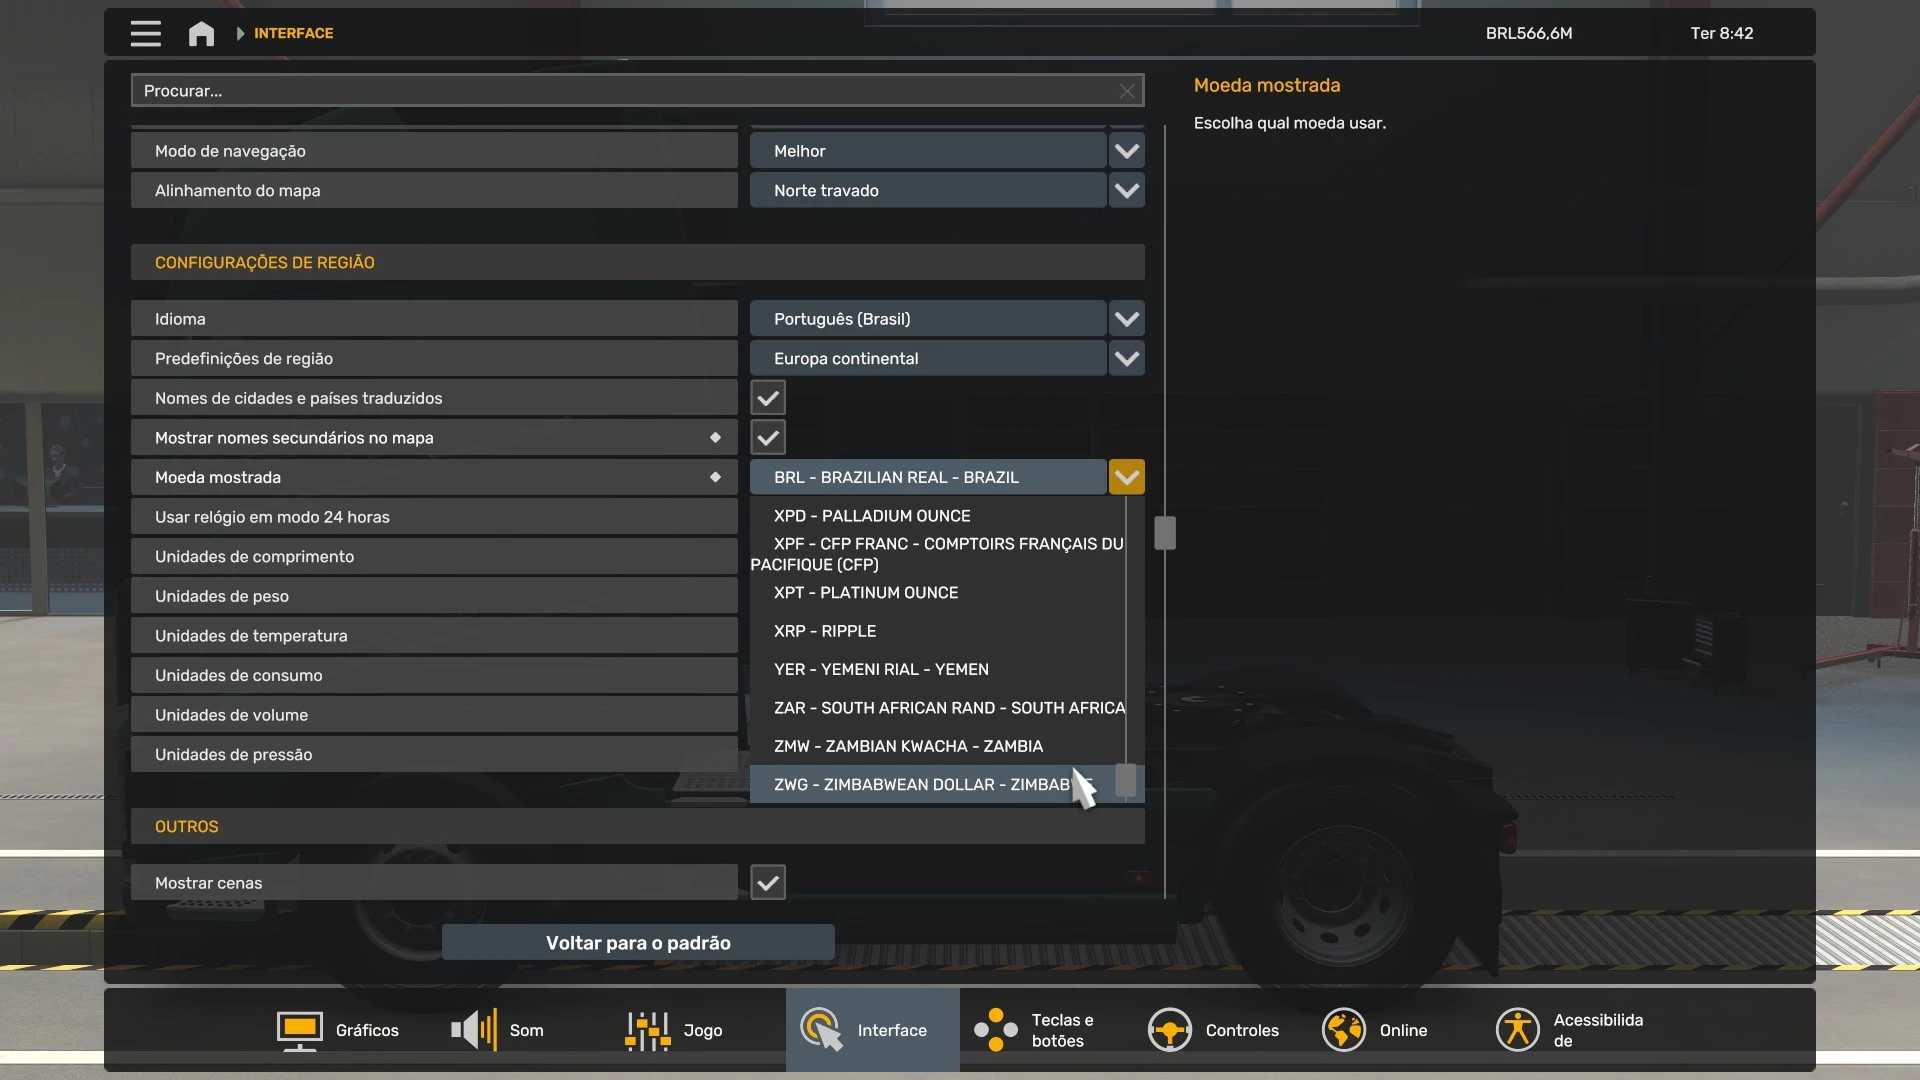Open the hamburger main menu icon
Screen dimensions: 1920x1080
145,33
